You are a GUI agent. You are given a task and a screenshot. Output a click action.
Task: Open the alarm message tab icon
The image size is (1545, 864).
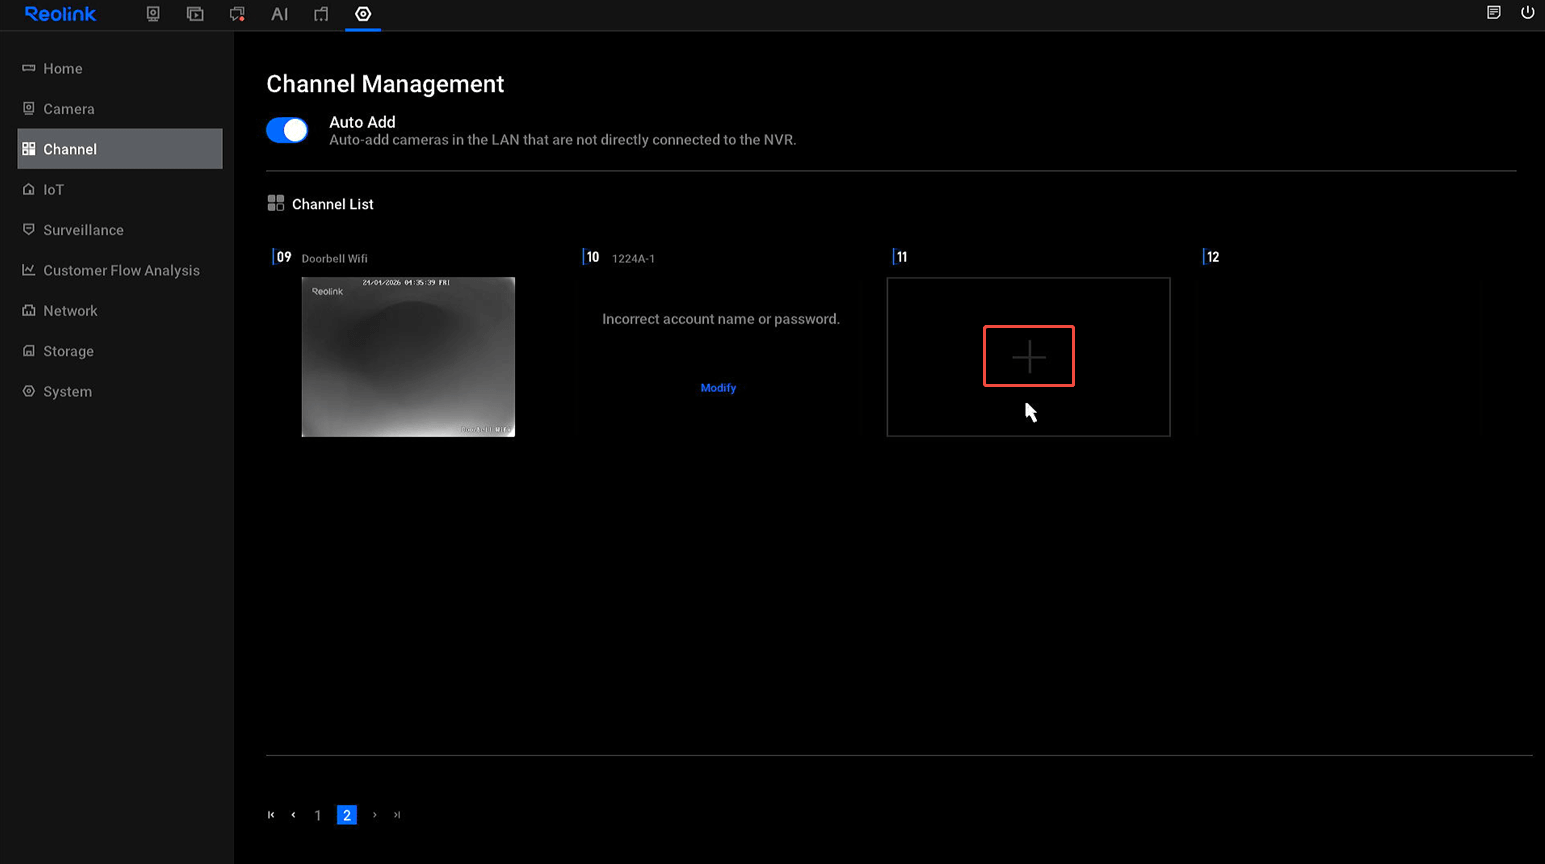(x=237, y=14)
